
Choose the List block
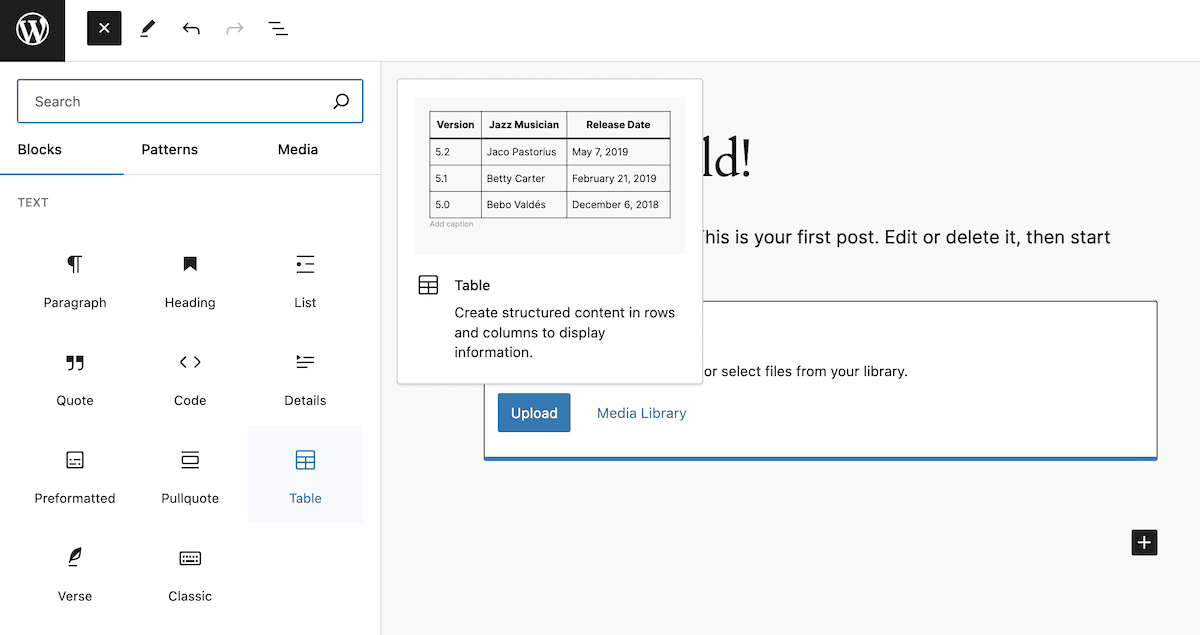305,283
